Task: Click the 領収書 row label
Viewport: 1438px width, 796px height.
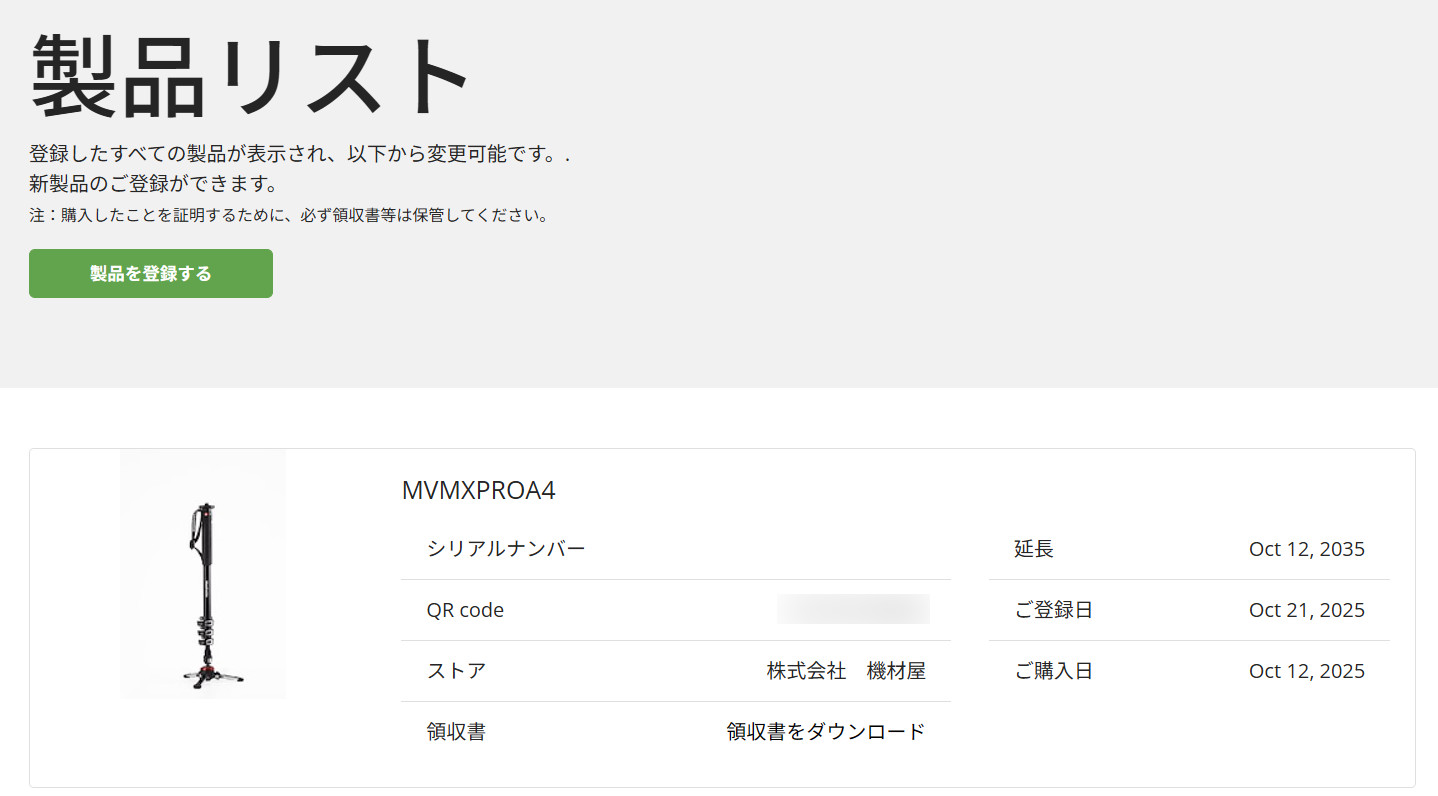Action: click(x=456, y=732)
